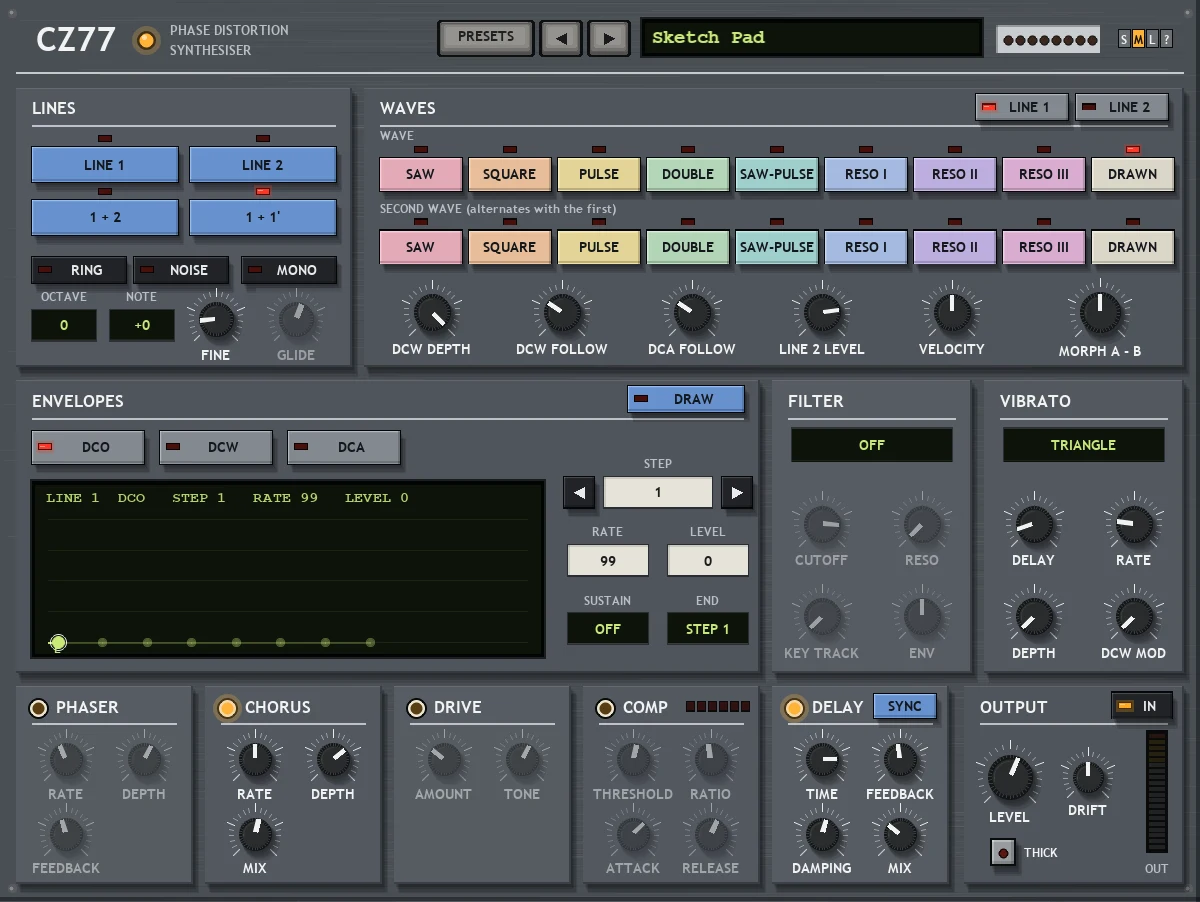The height and width of the screenshot is (902, 1200).
Task: Switch to the DCO envelope tab
Action: point(88,447)
